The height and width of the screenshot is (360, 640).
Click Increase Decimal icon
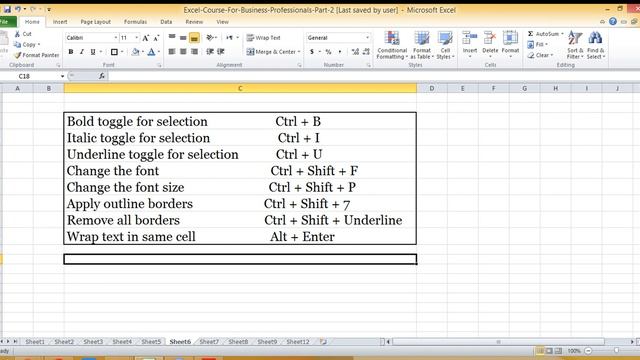pos(355,52)
